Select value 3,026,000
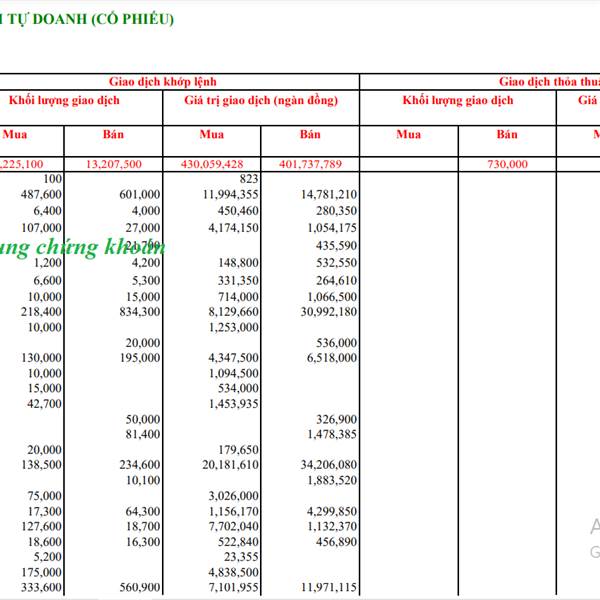 point(234,496)
